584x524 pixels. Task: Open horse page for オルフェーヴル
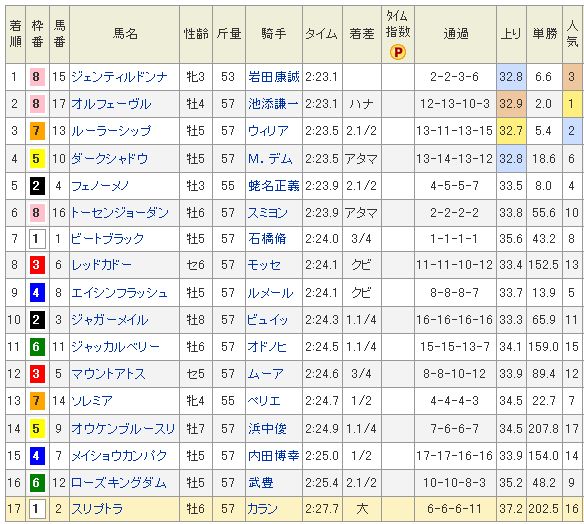(x=111, y=104)
